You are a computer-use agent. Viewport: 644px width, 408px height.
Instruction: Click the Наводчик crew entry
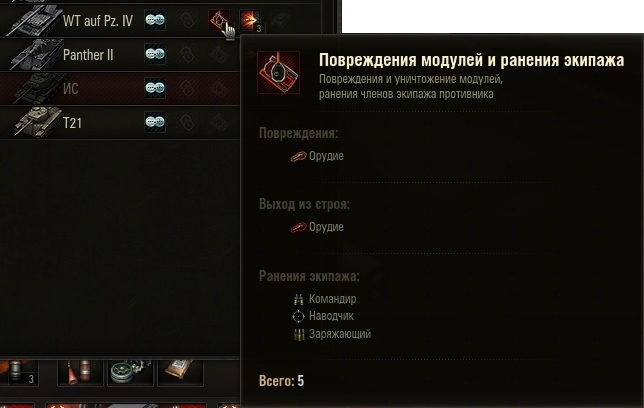click(x=324, y=316)
